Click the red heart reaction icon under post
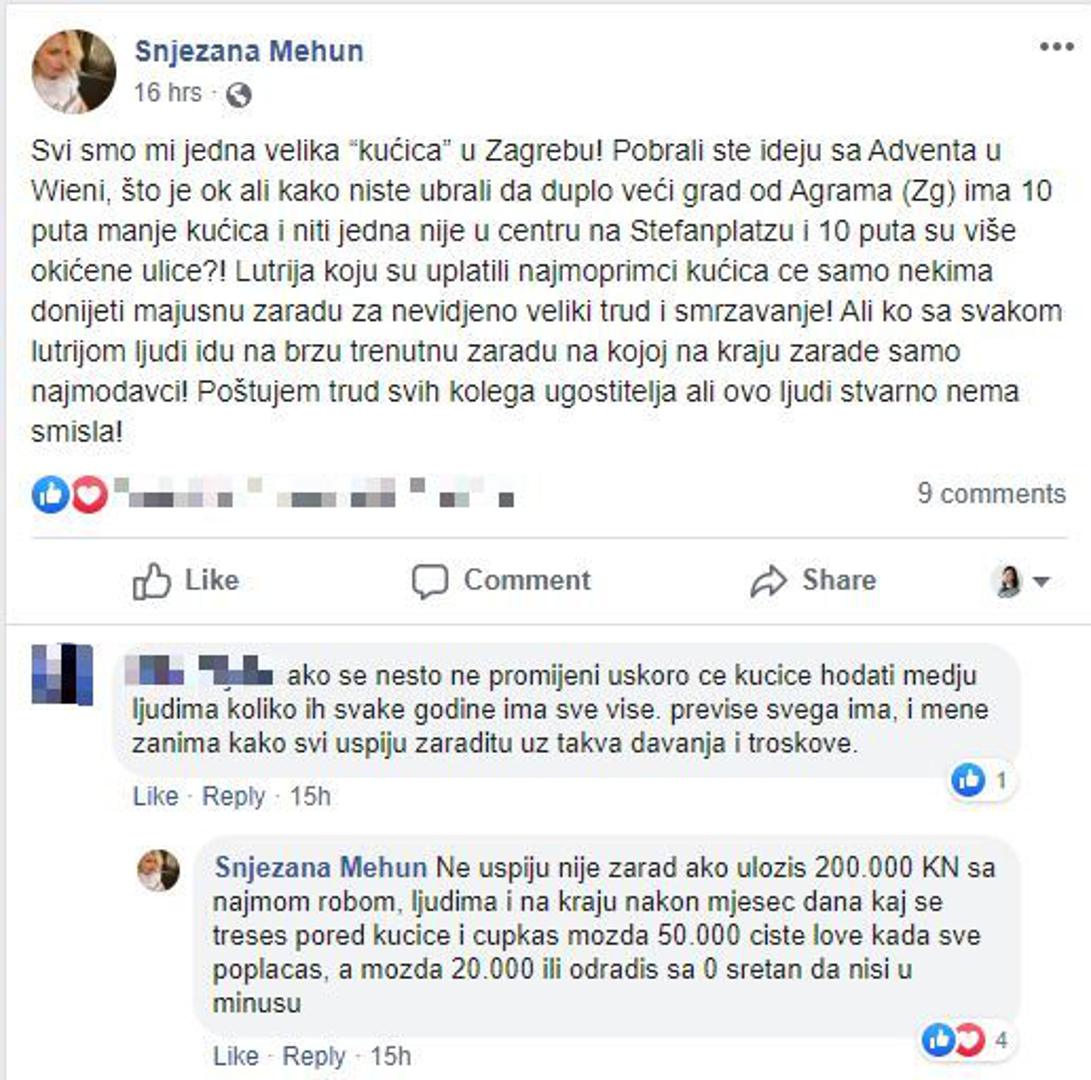The image size is (1091, 1080). [89, 495]
